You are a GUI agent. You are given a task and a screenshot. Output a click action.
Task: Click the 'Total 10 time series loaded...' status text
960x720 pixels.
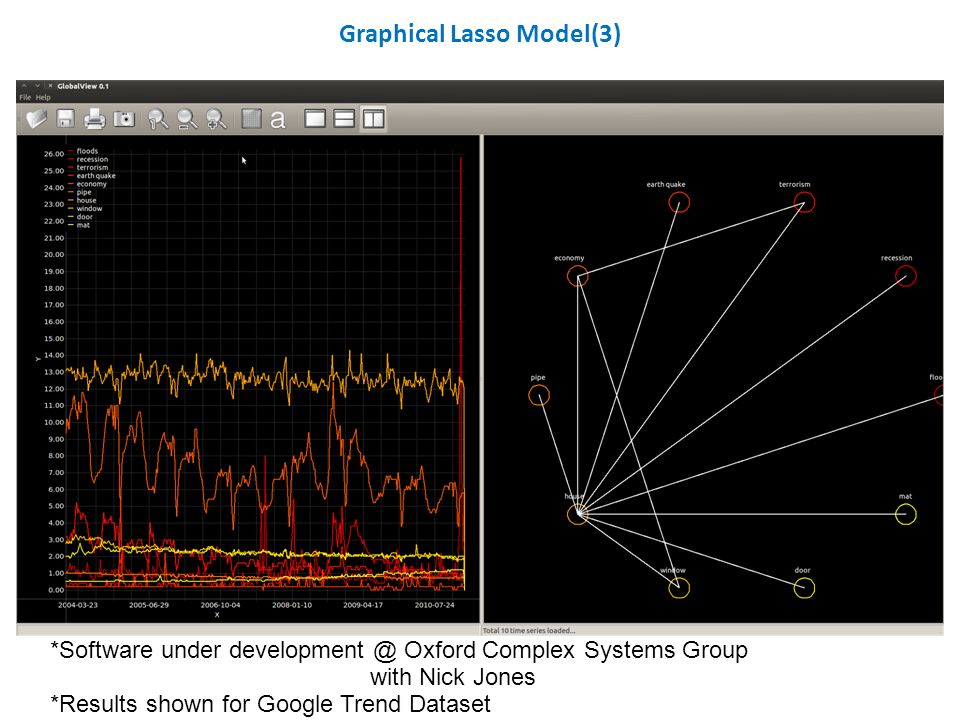pyautogui.click(x=529, y=630)
